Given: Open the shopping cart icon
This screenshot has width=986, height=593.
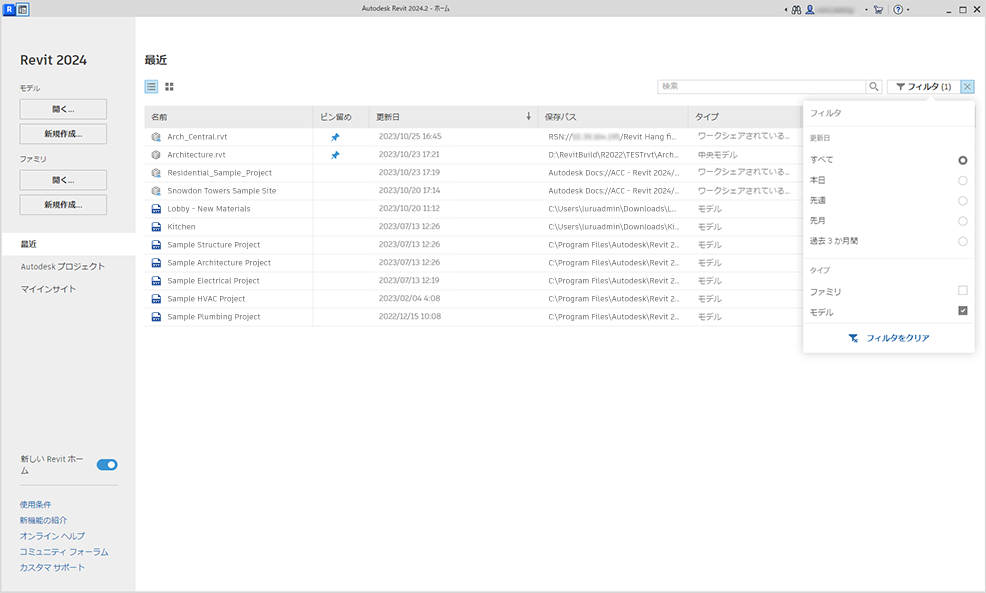Looking at the screenshot, I should (878, 9).
